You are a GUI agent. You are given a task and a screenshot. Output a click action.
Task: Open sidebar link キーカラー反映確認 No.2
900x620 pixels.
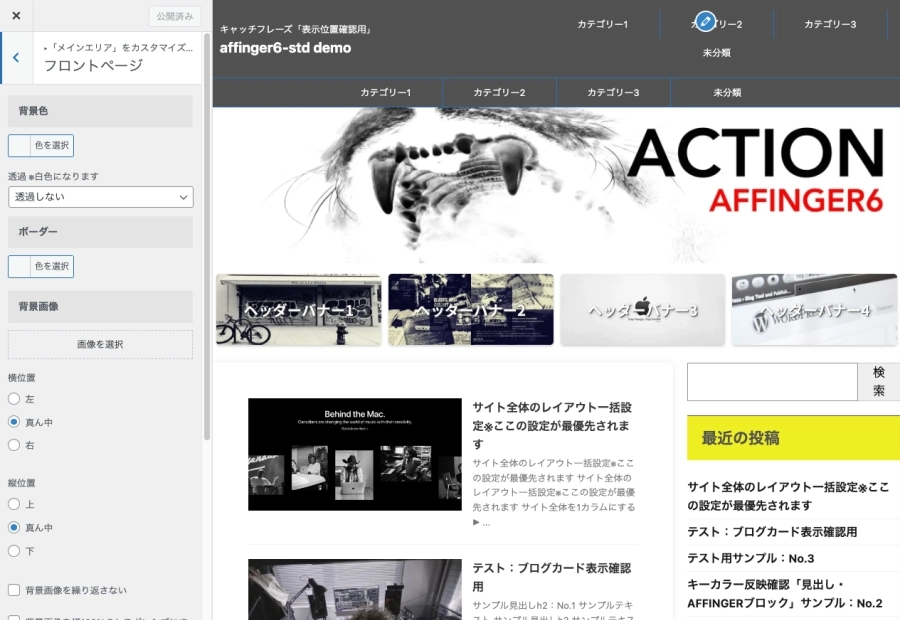pos(785,594)
